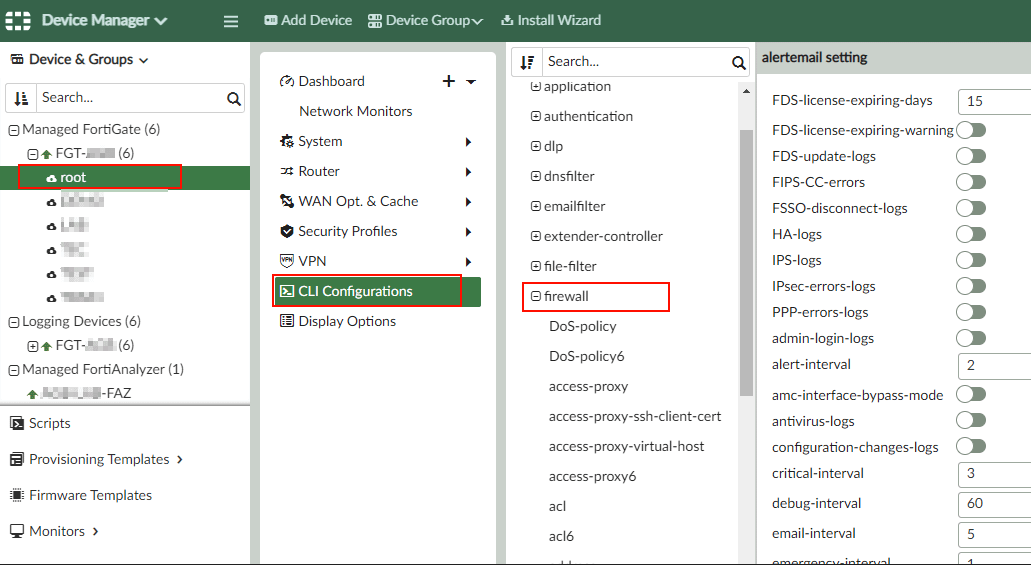
Task: Collapse the Managed FortiGate group
Action: [14, 130]
